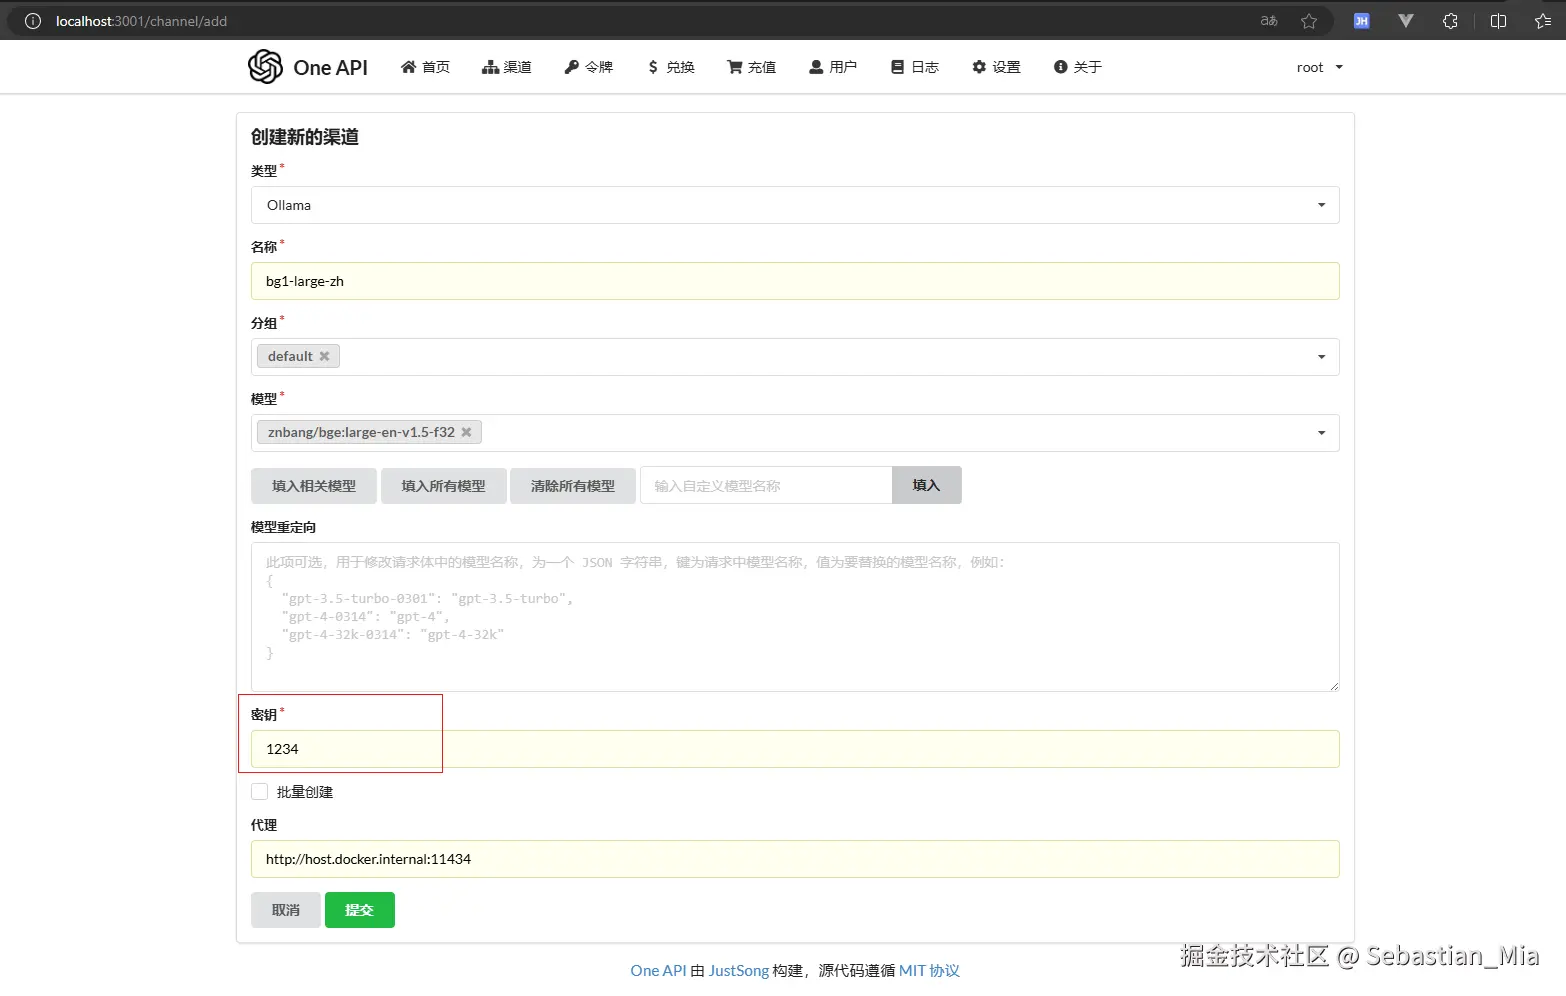Click the blue JH extension icon

(1361, 21)
